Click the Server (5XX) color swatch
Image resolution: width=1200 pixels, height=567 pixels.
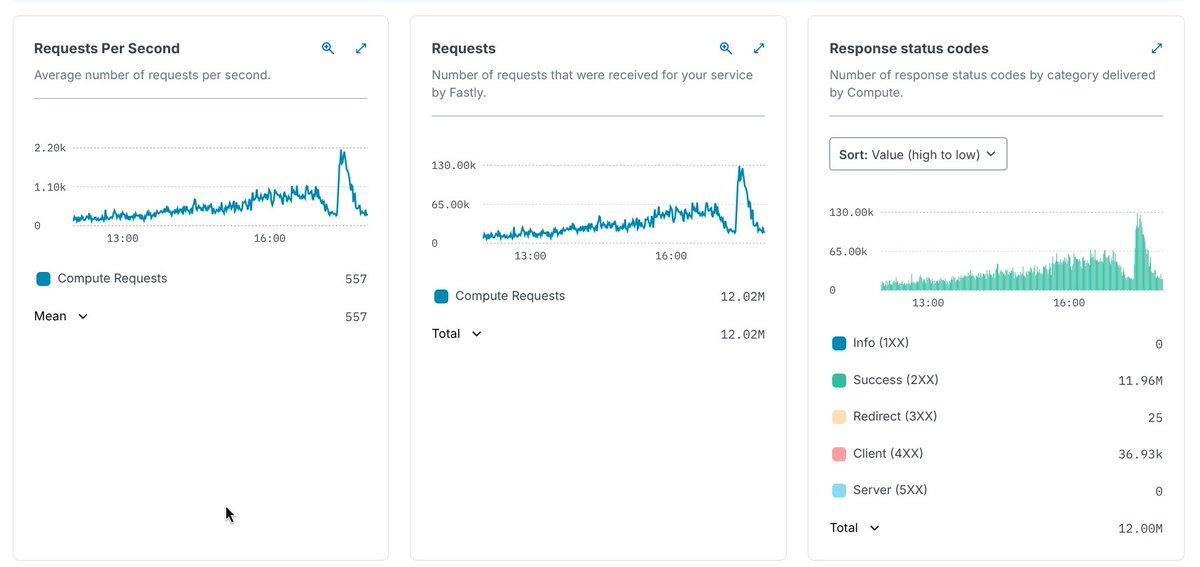pos(839,490)
